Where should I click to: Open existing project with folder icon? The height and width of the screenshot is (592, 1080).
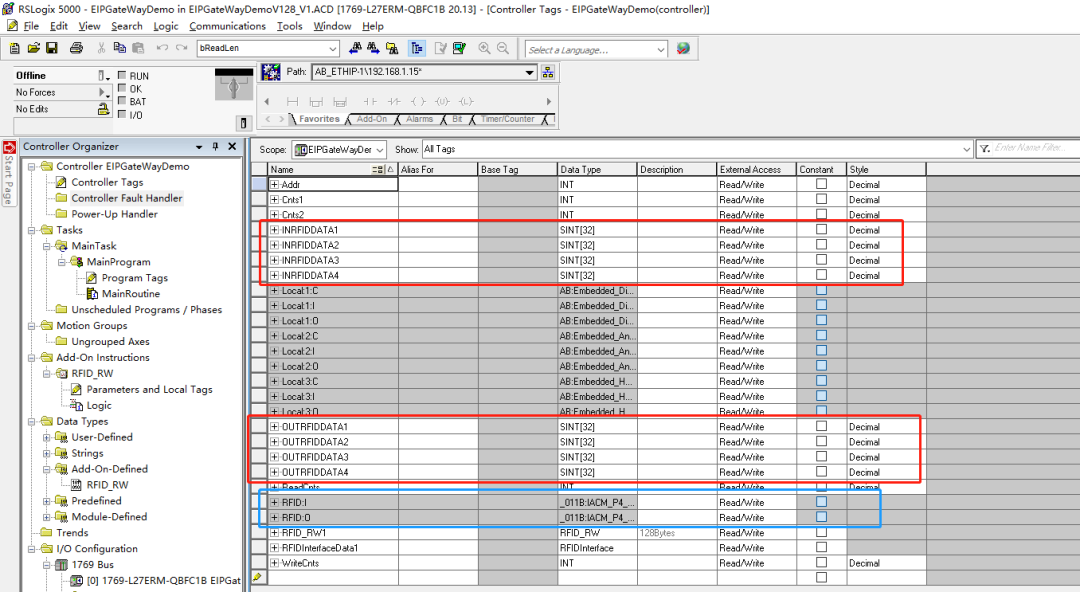click(x=34, y=48)
